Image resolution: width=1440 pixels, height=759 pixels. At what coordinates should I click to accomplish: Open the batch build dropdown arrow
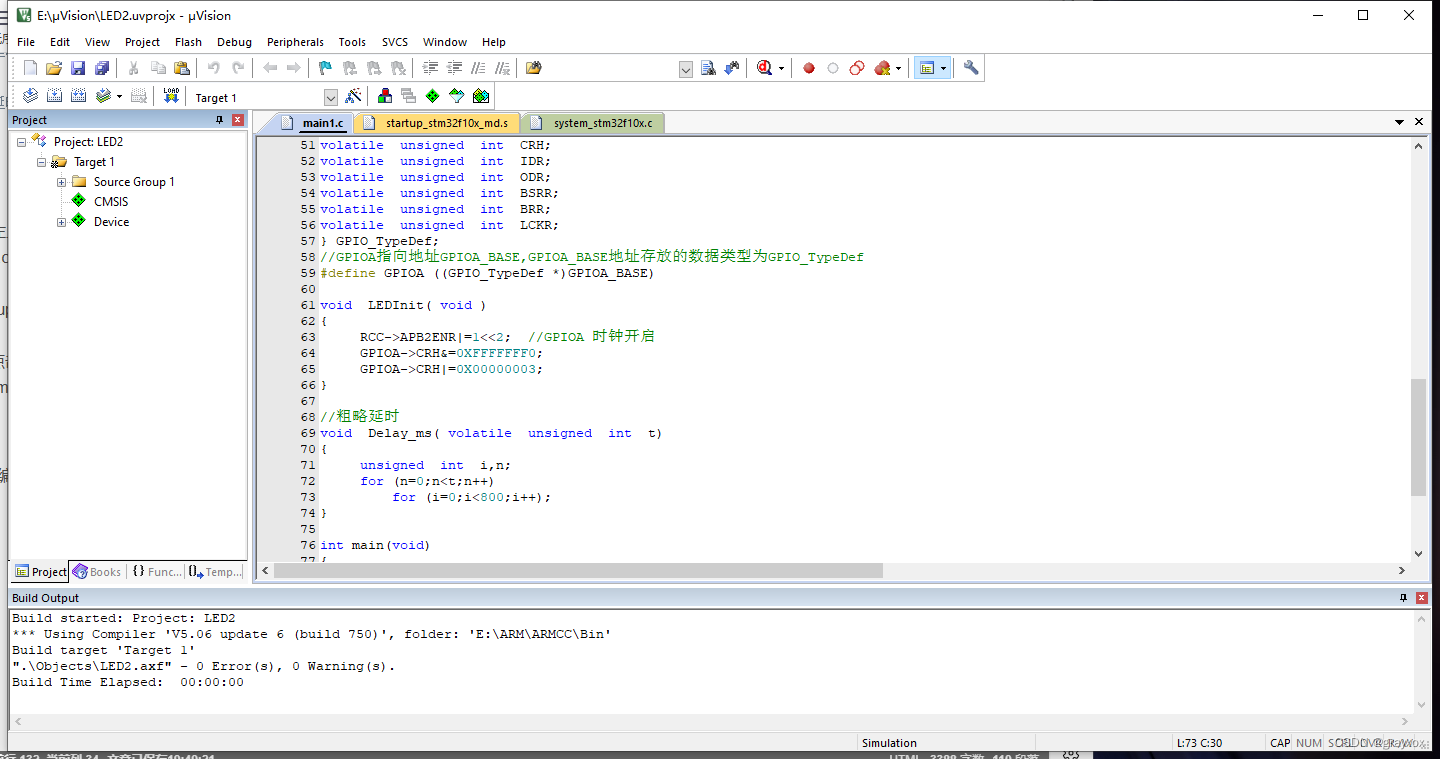coord(119,97)
